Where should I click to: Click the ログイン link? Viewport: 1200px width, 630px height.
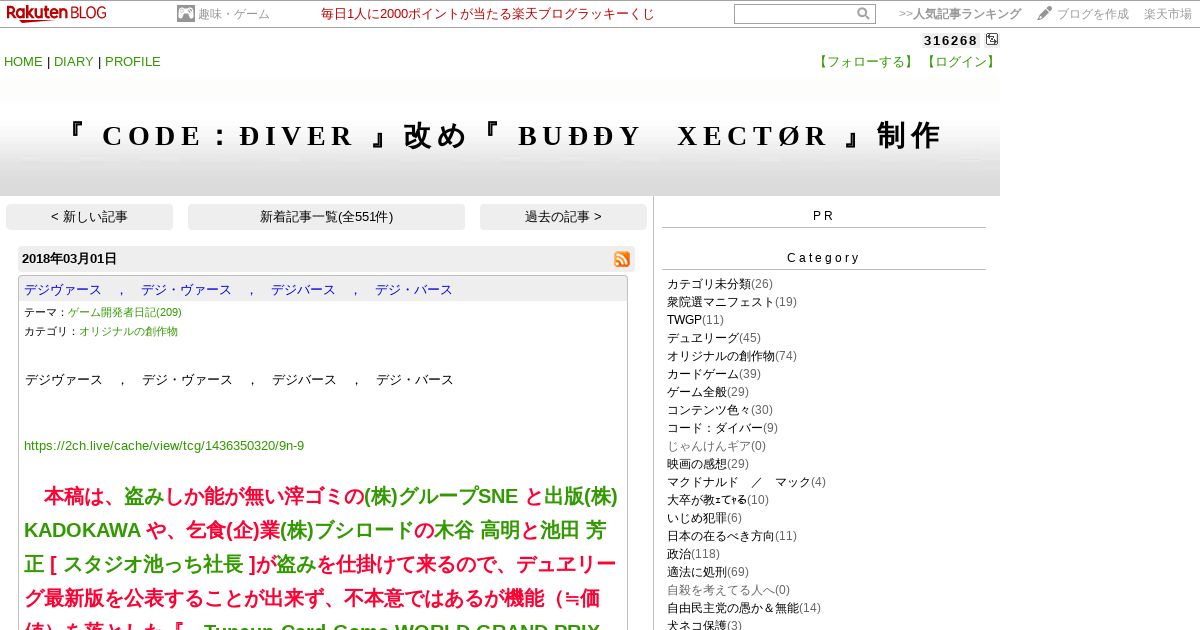[960, 61]
